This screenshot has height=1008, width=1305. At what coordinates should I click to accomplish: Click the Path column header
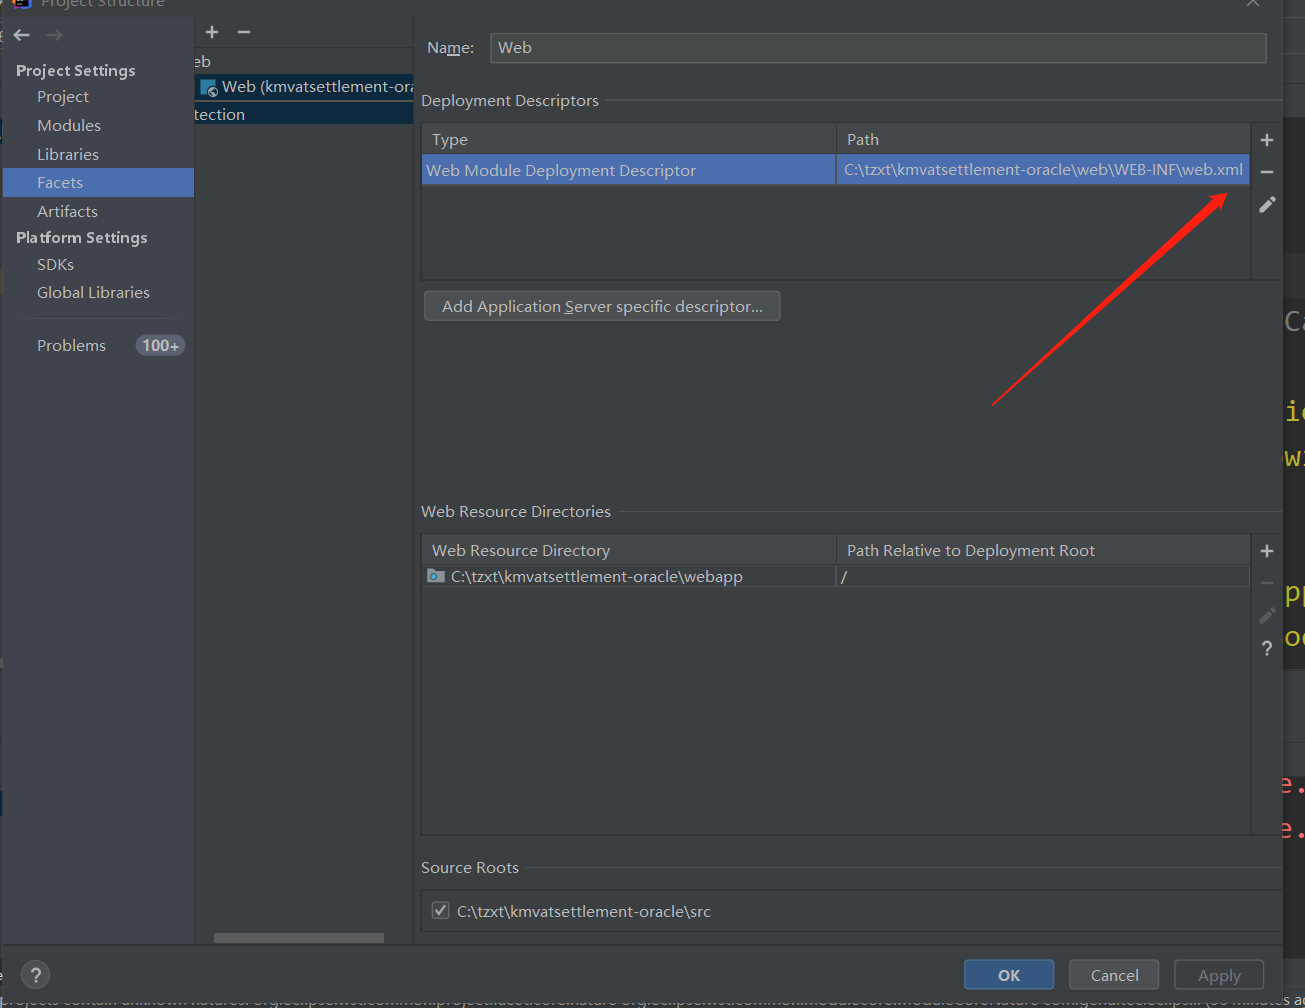[1043, 139]
